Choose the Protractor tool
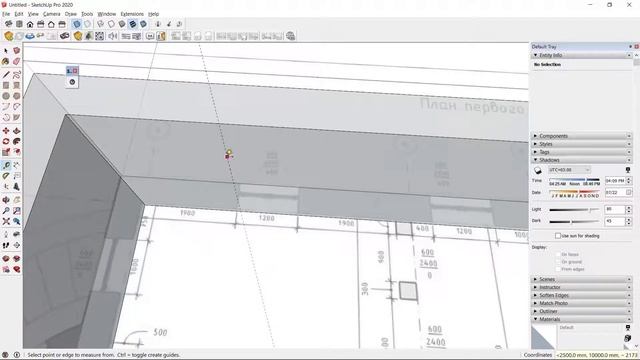This screenshot has height=360, width=640. [x=6, y=176]
